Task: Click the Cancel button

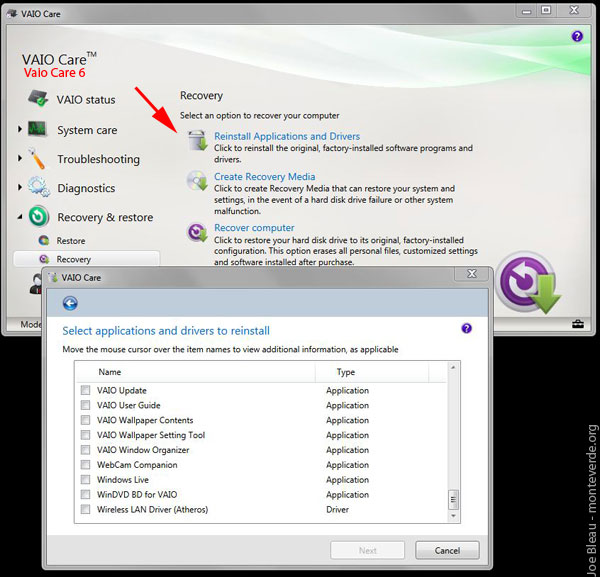Action: (x=447, y=550)
